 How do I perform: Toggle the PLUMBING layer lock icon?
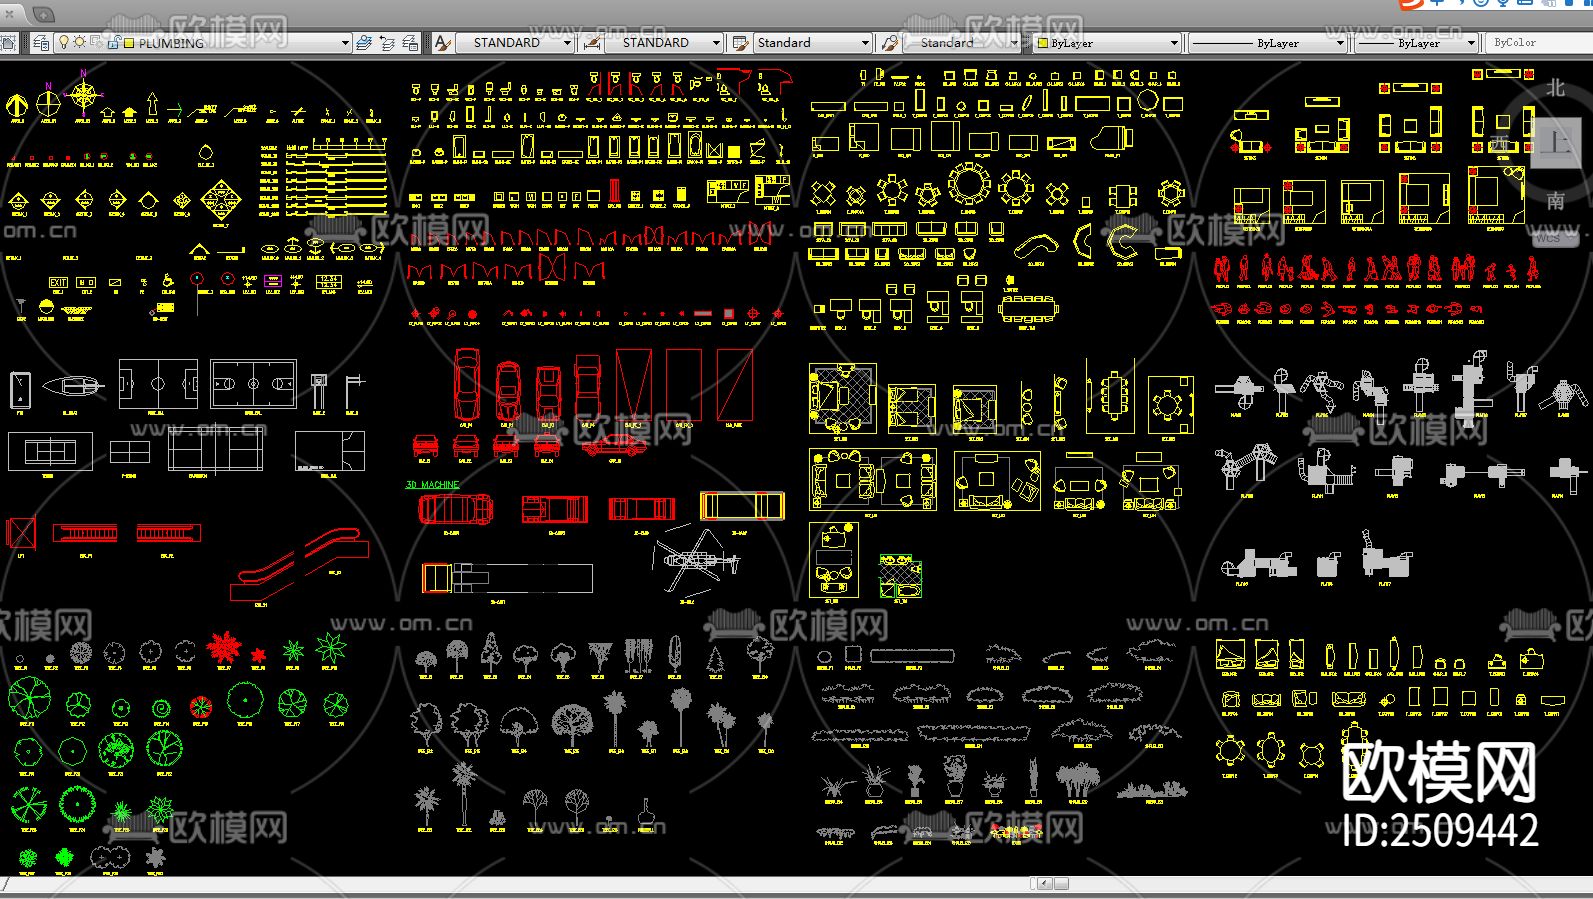pyautogui.click(x=114, y=43)
